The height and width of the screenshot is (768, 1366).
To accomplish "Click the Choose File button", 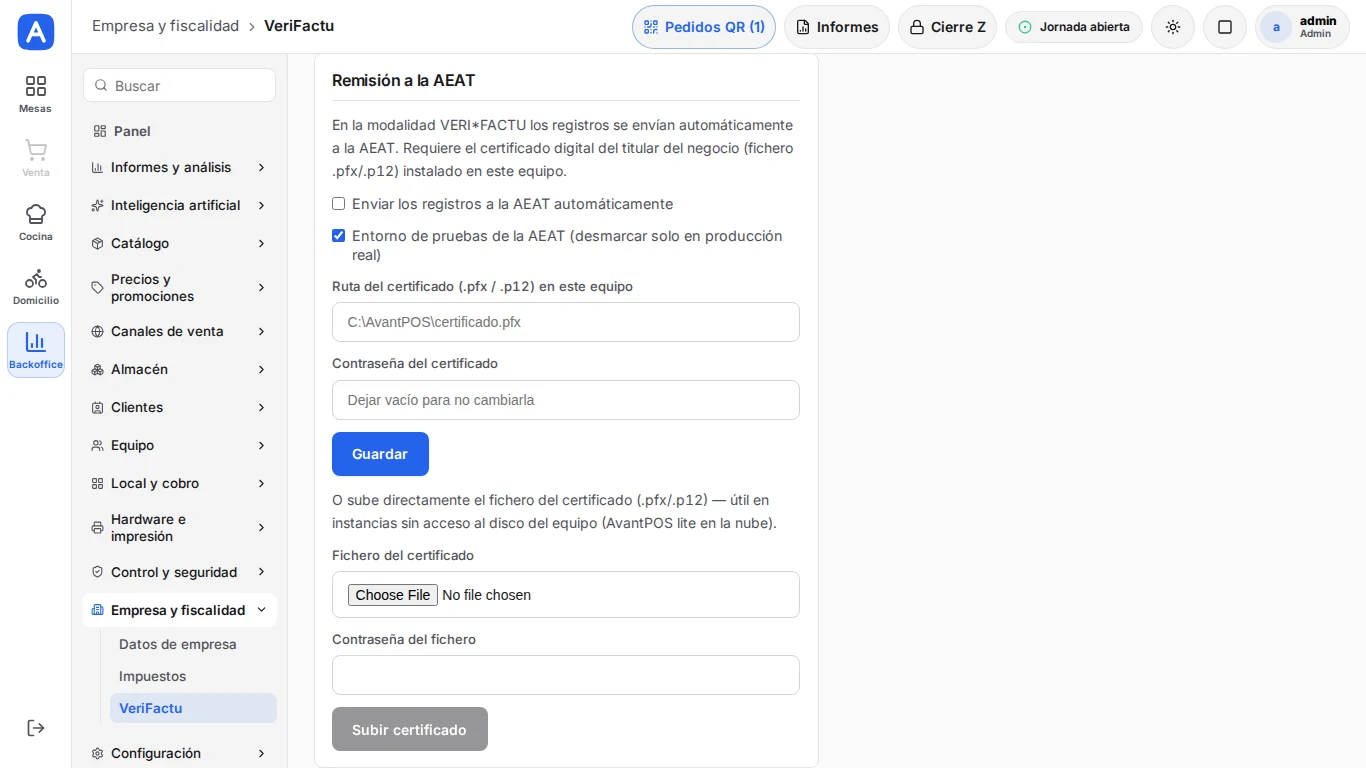I will click(393, 595).
